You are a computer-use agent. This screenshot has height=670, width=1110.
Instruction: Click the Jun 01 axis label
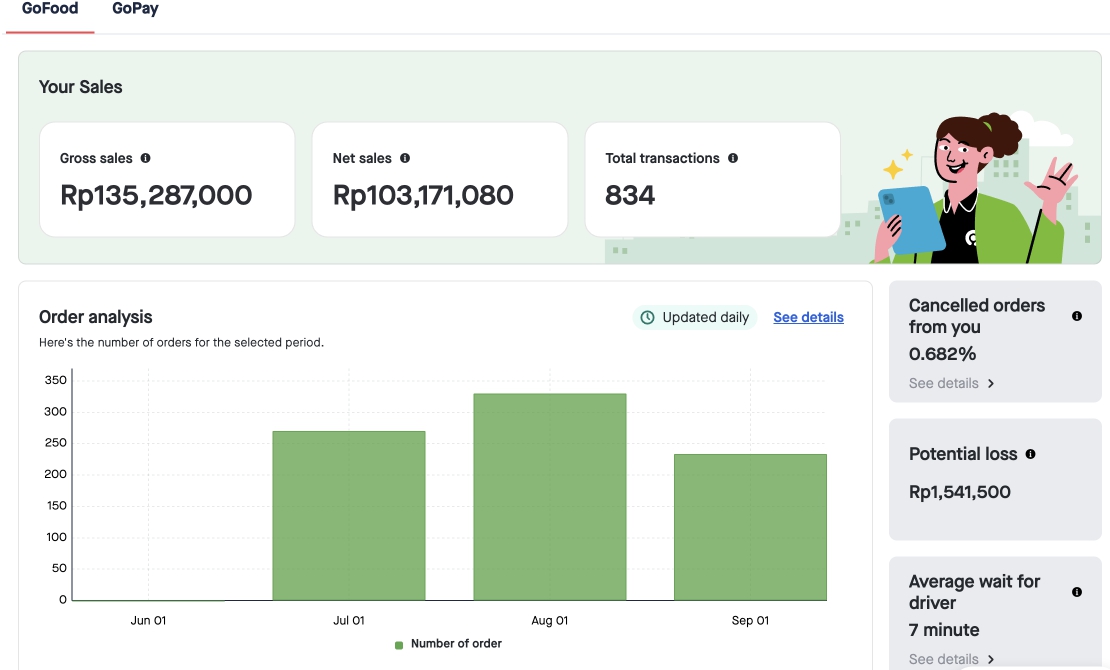click(148, 620)
